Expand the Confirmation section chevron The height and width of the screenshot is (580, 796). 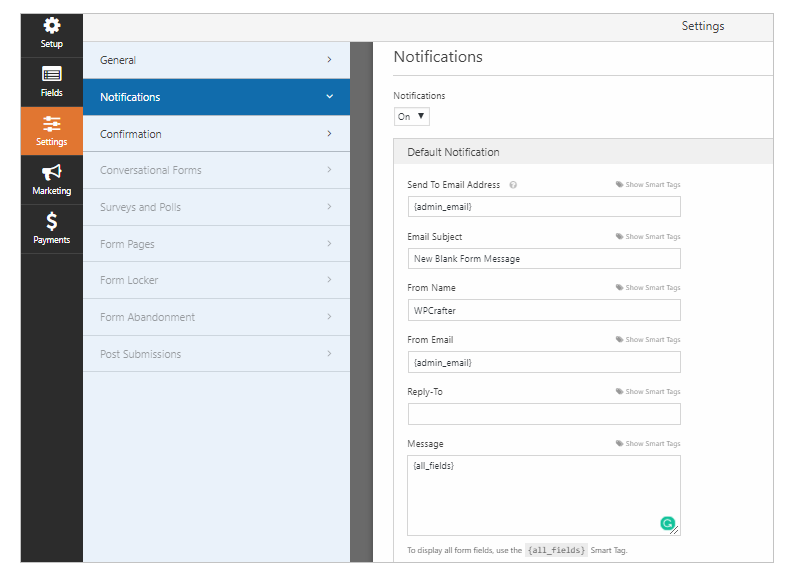[329, 133]
